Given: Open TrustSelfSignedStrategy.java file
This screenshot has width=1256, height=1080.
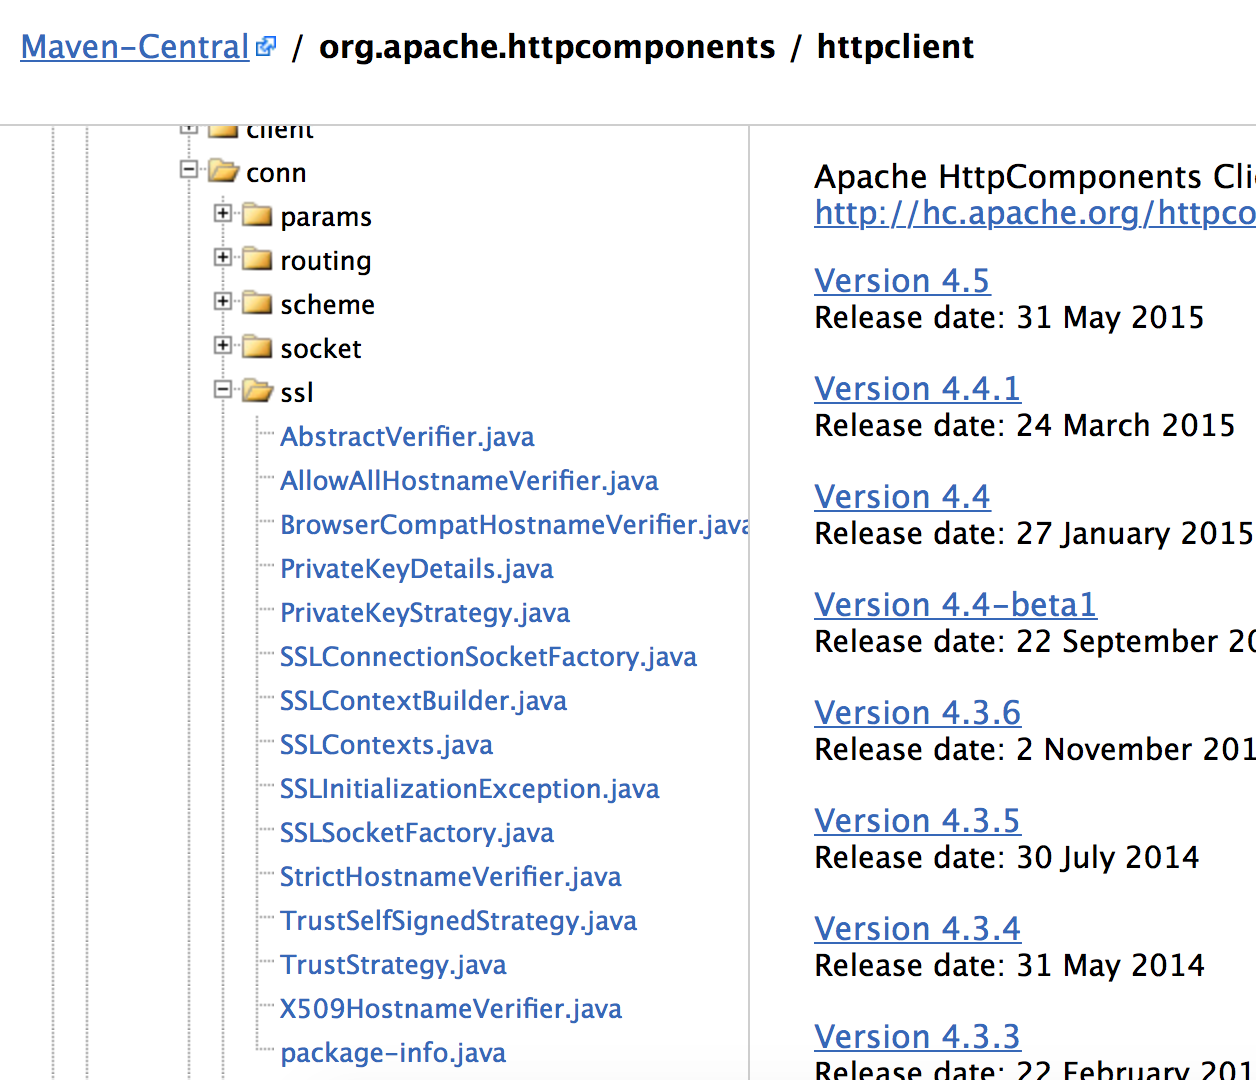Looking at the screenshot, I should (x=458, y=921).
